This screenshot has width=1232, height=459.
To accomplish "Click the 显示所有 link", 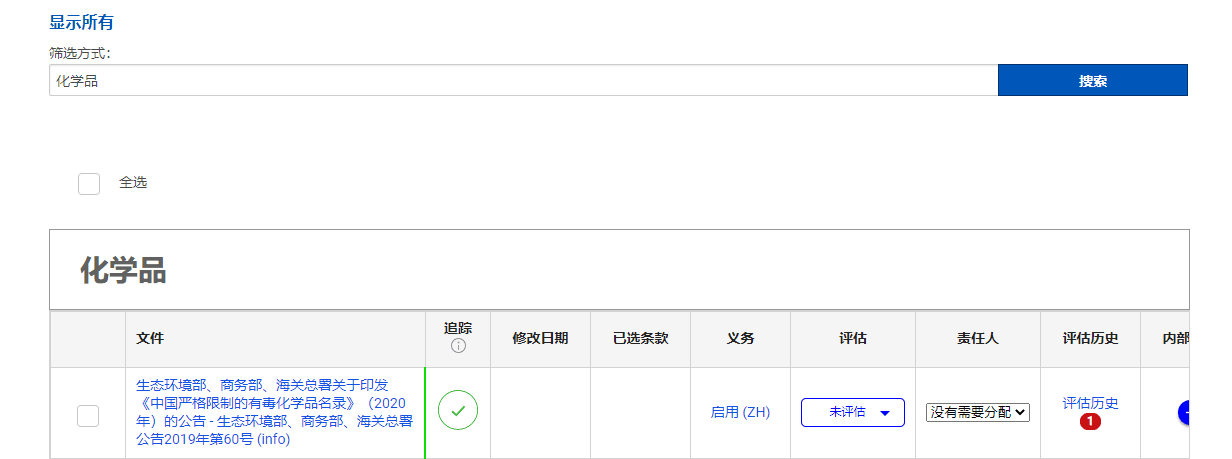I will 81,22.
